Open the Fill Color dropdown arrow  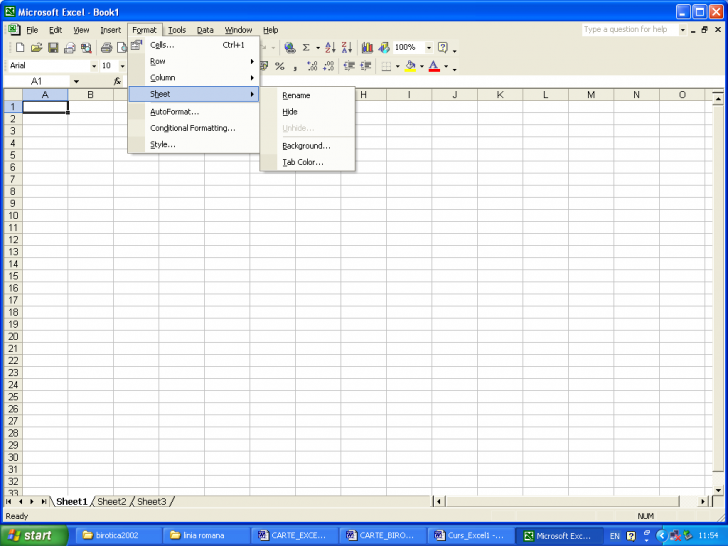[x=422, y=67]
